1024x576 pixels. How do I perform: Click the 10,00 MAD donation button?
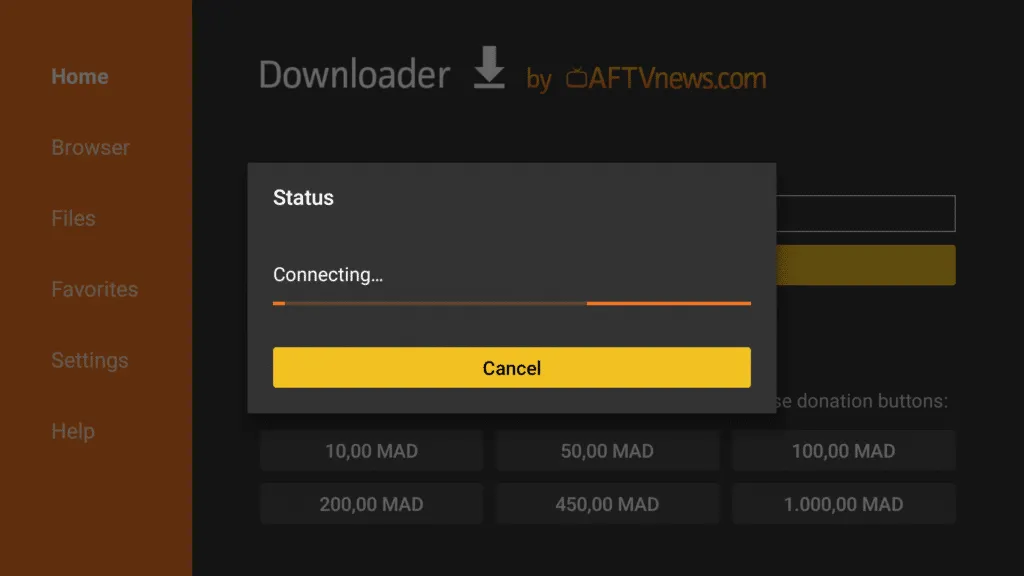click(372, 451)
